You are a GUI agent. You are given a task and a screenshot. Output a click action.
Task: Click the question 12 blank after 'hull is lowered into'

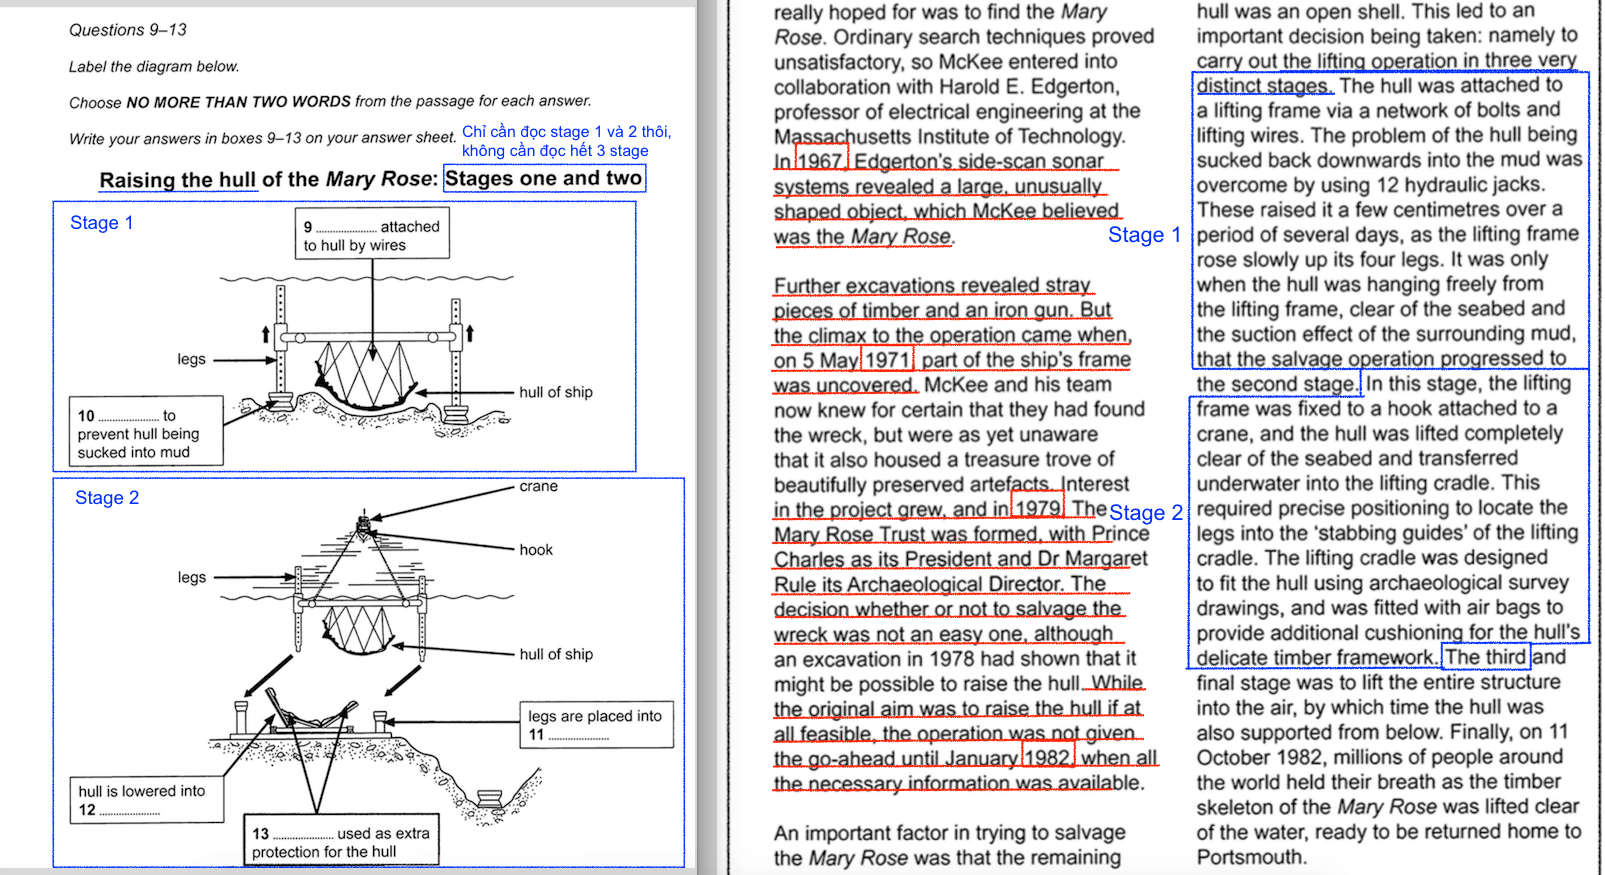tap(130, 812)
